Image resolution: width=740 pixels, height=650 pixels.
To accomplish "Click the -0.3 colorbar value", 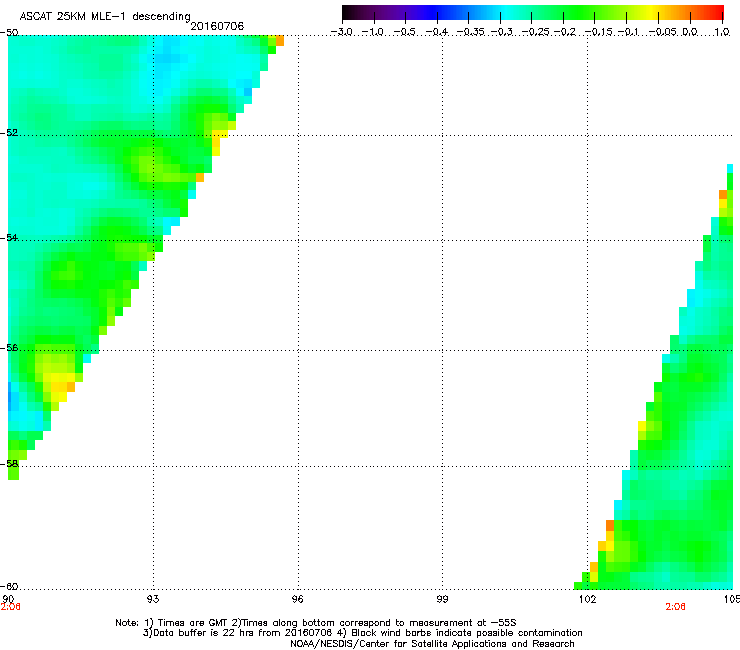I will click(x=502, y=32).
